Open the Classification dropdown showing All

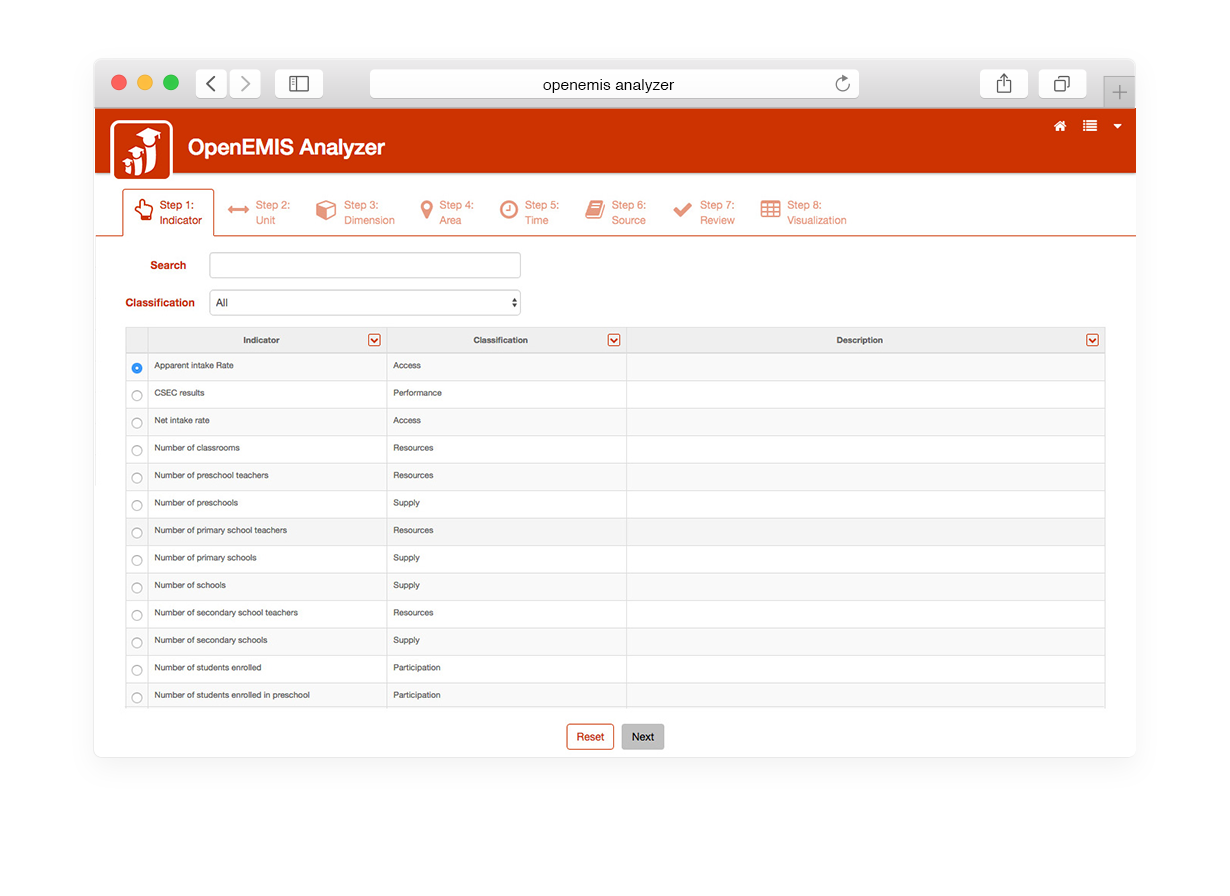(365, 303)
